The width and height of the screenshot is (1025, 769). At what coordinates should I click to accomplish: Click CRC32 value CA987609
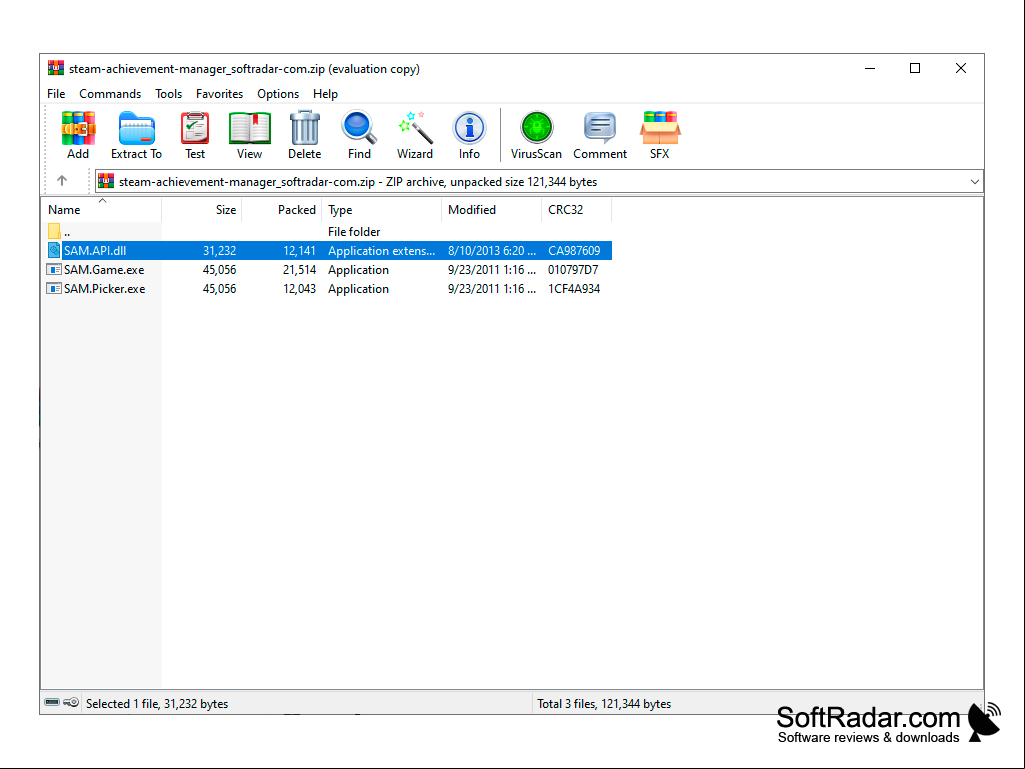(x=574, y=250)
